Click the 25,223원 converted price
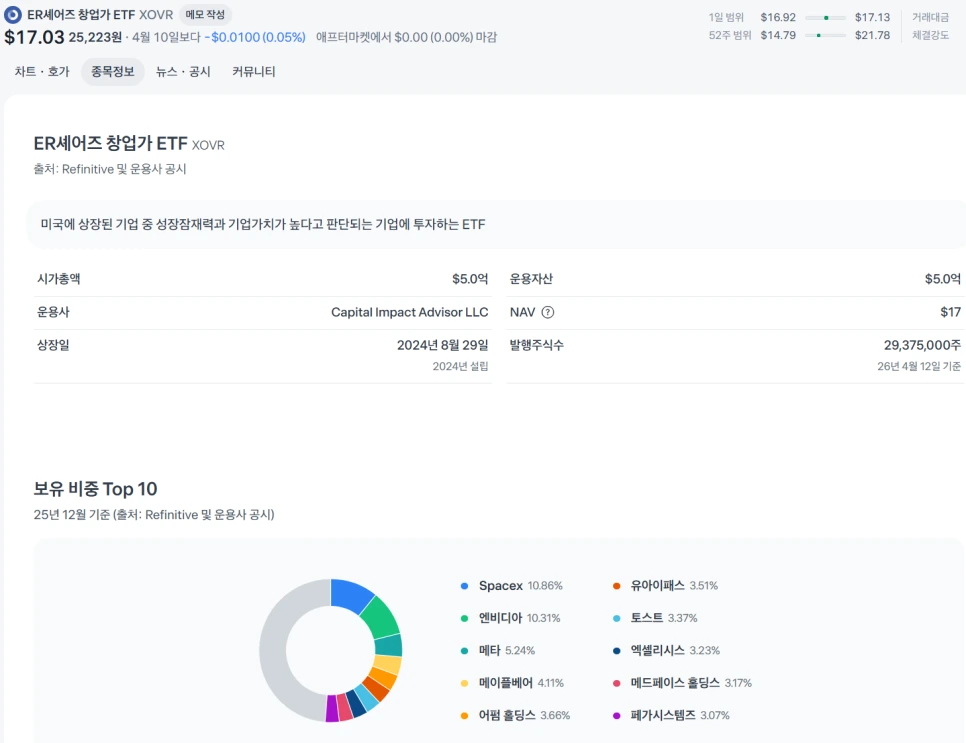Viewport: 966px width, 743px height. click(95, 38)
